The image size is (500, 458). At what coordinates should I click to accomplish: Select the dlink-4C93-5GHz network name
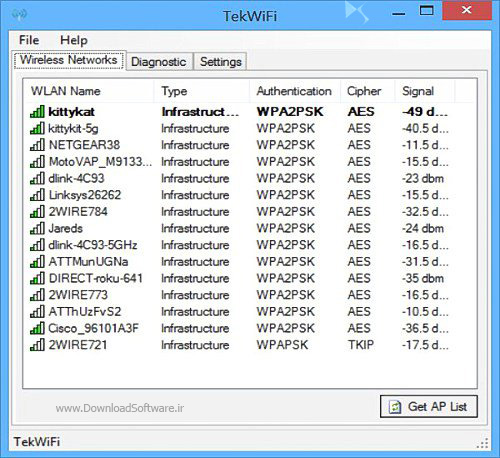[x=93, y=245]
